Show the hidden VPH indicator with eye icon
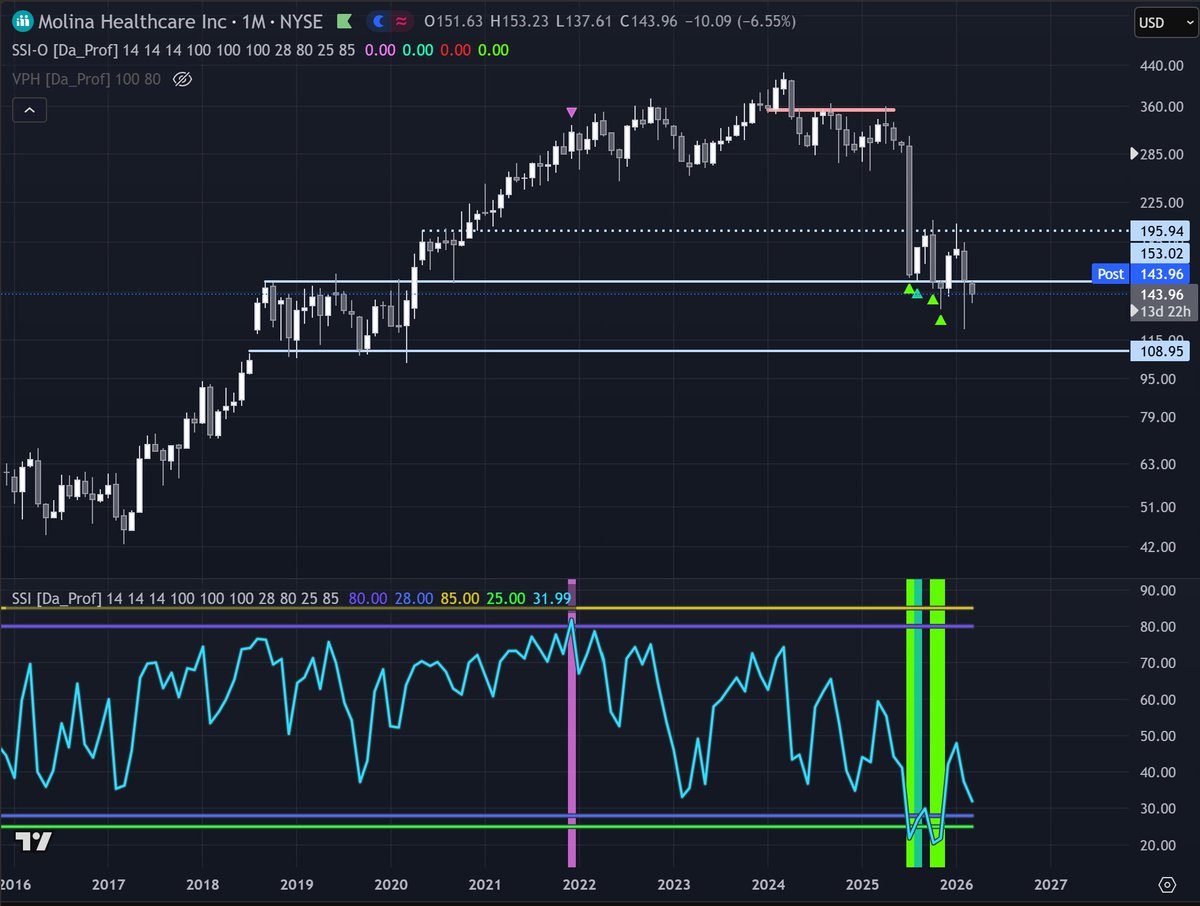This screenshot has height=906, width=1200. (182, 78)
